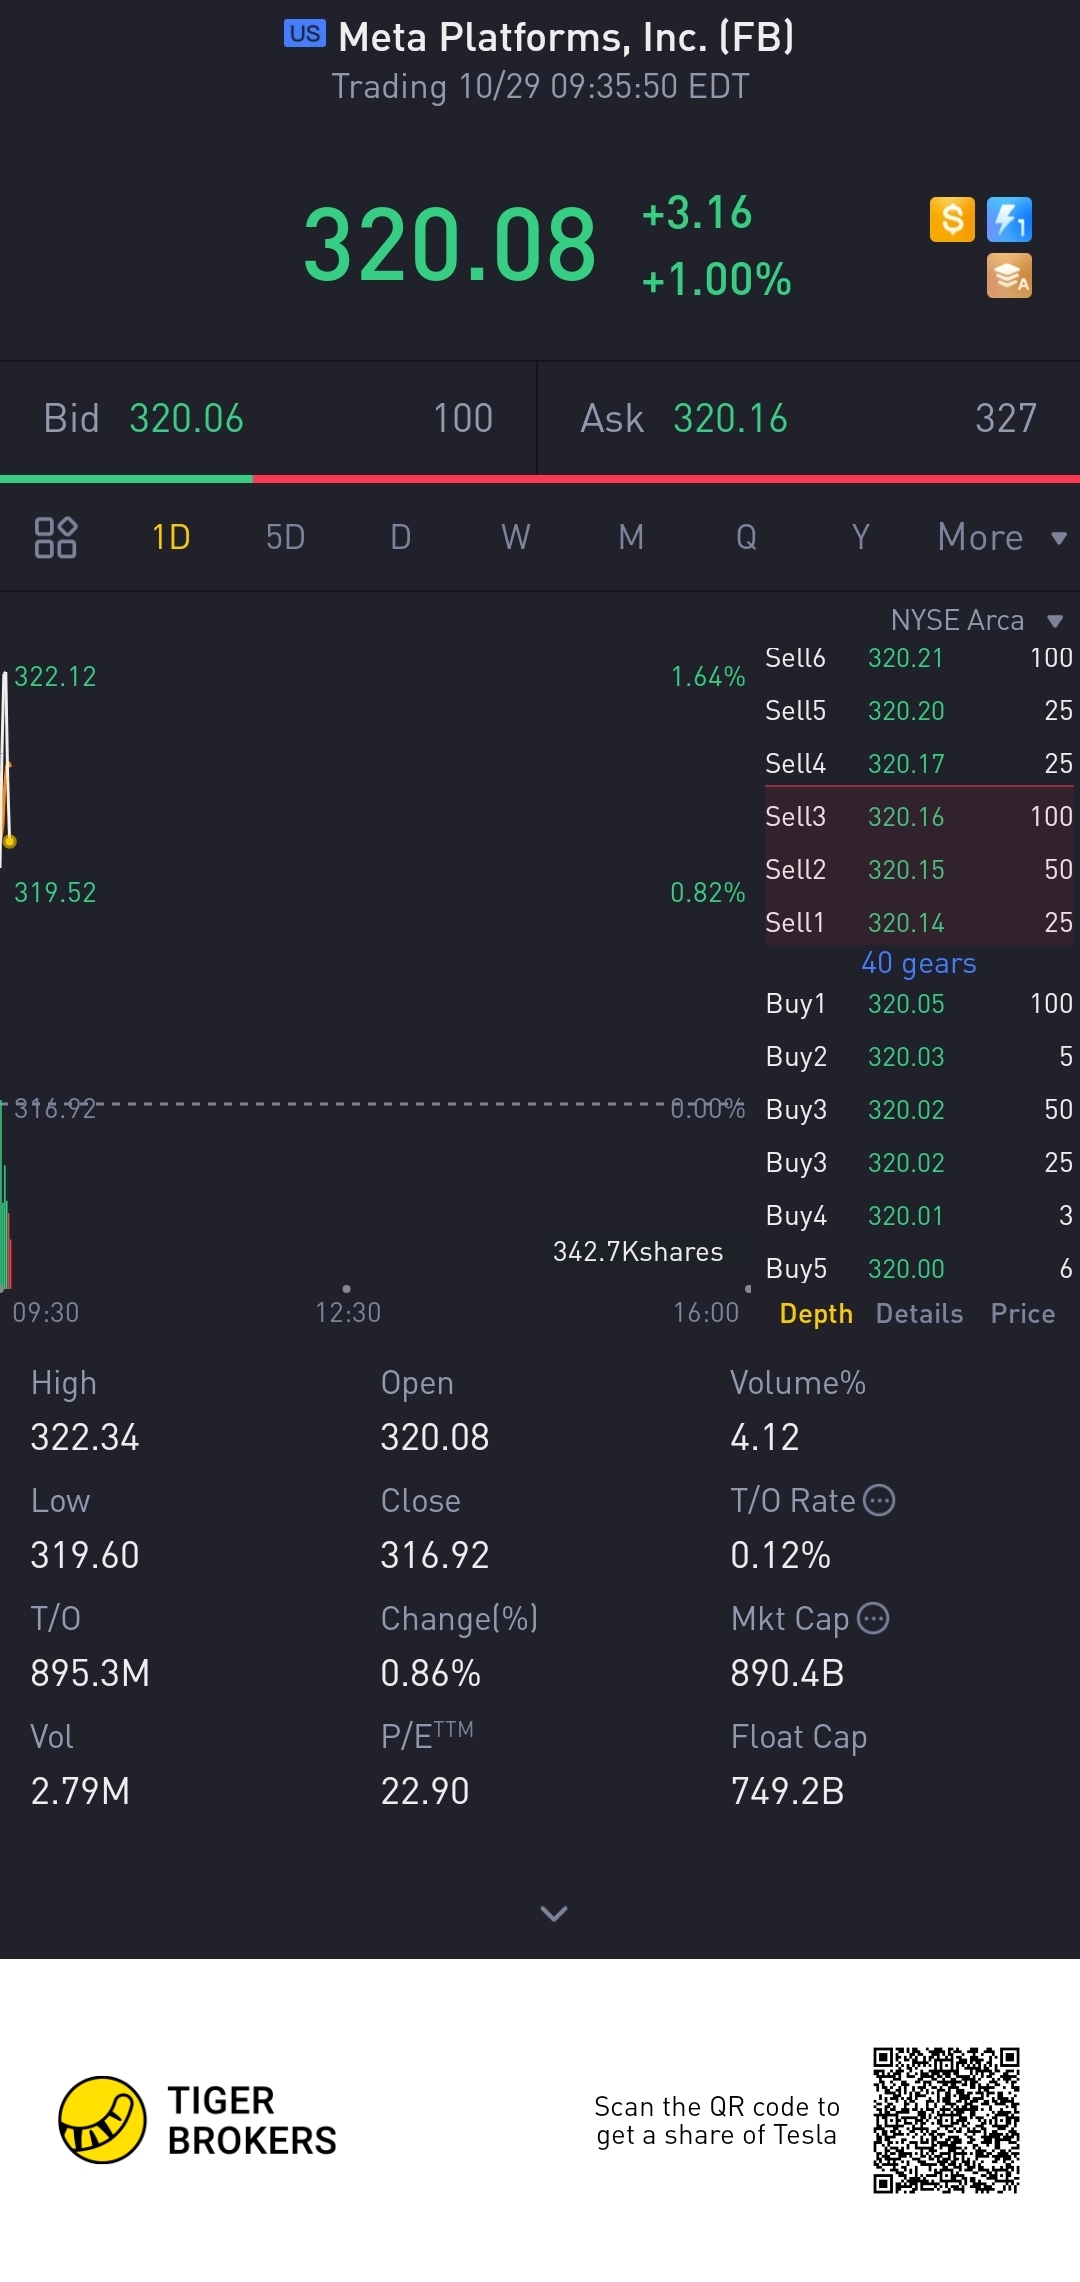Tap the Vol value 2.79M
Viewport: 1080px width, 2282px height.
[80, 1791]
